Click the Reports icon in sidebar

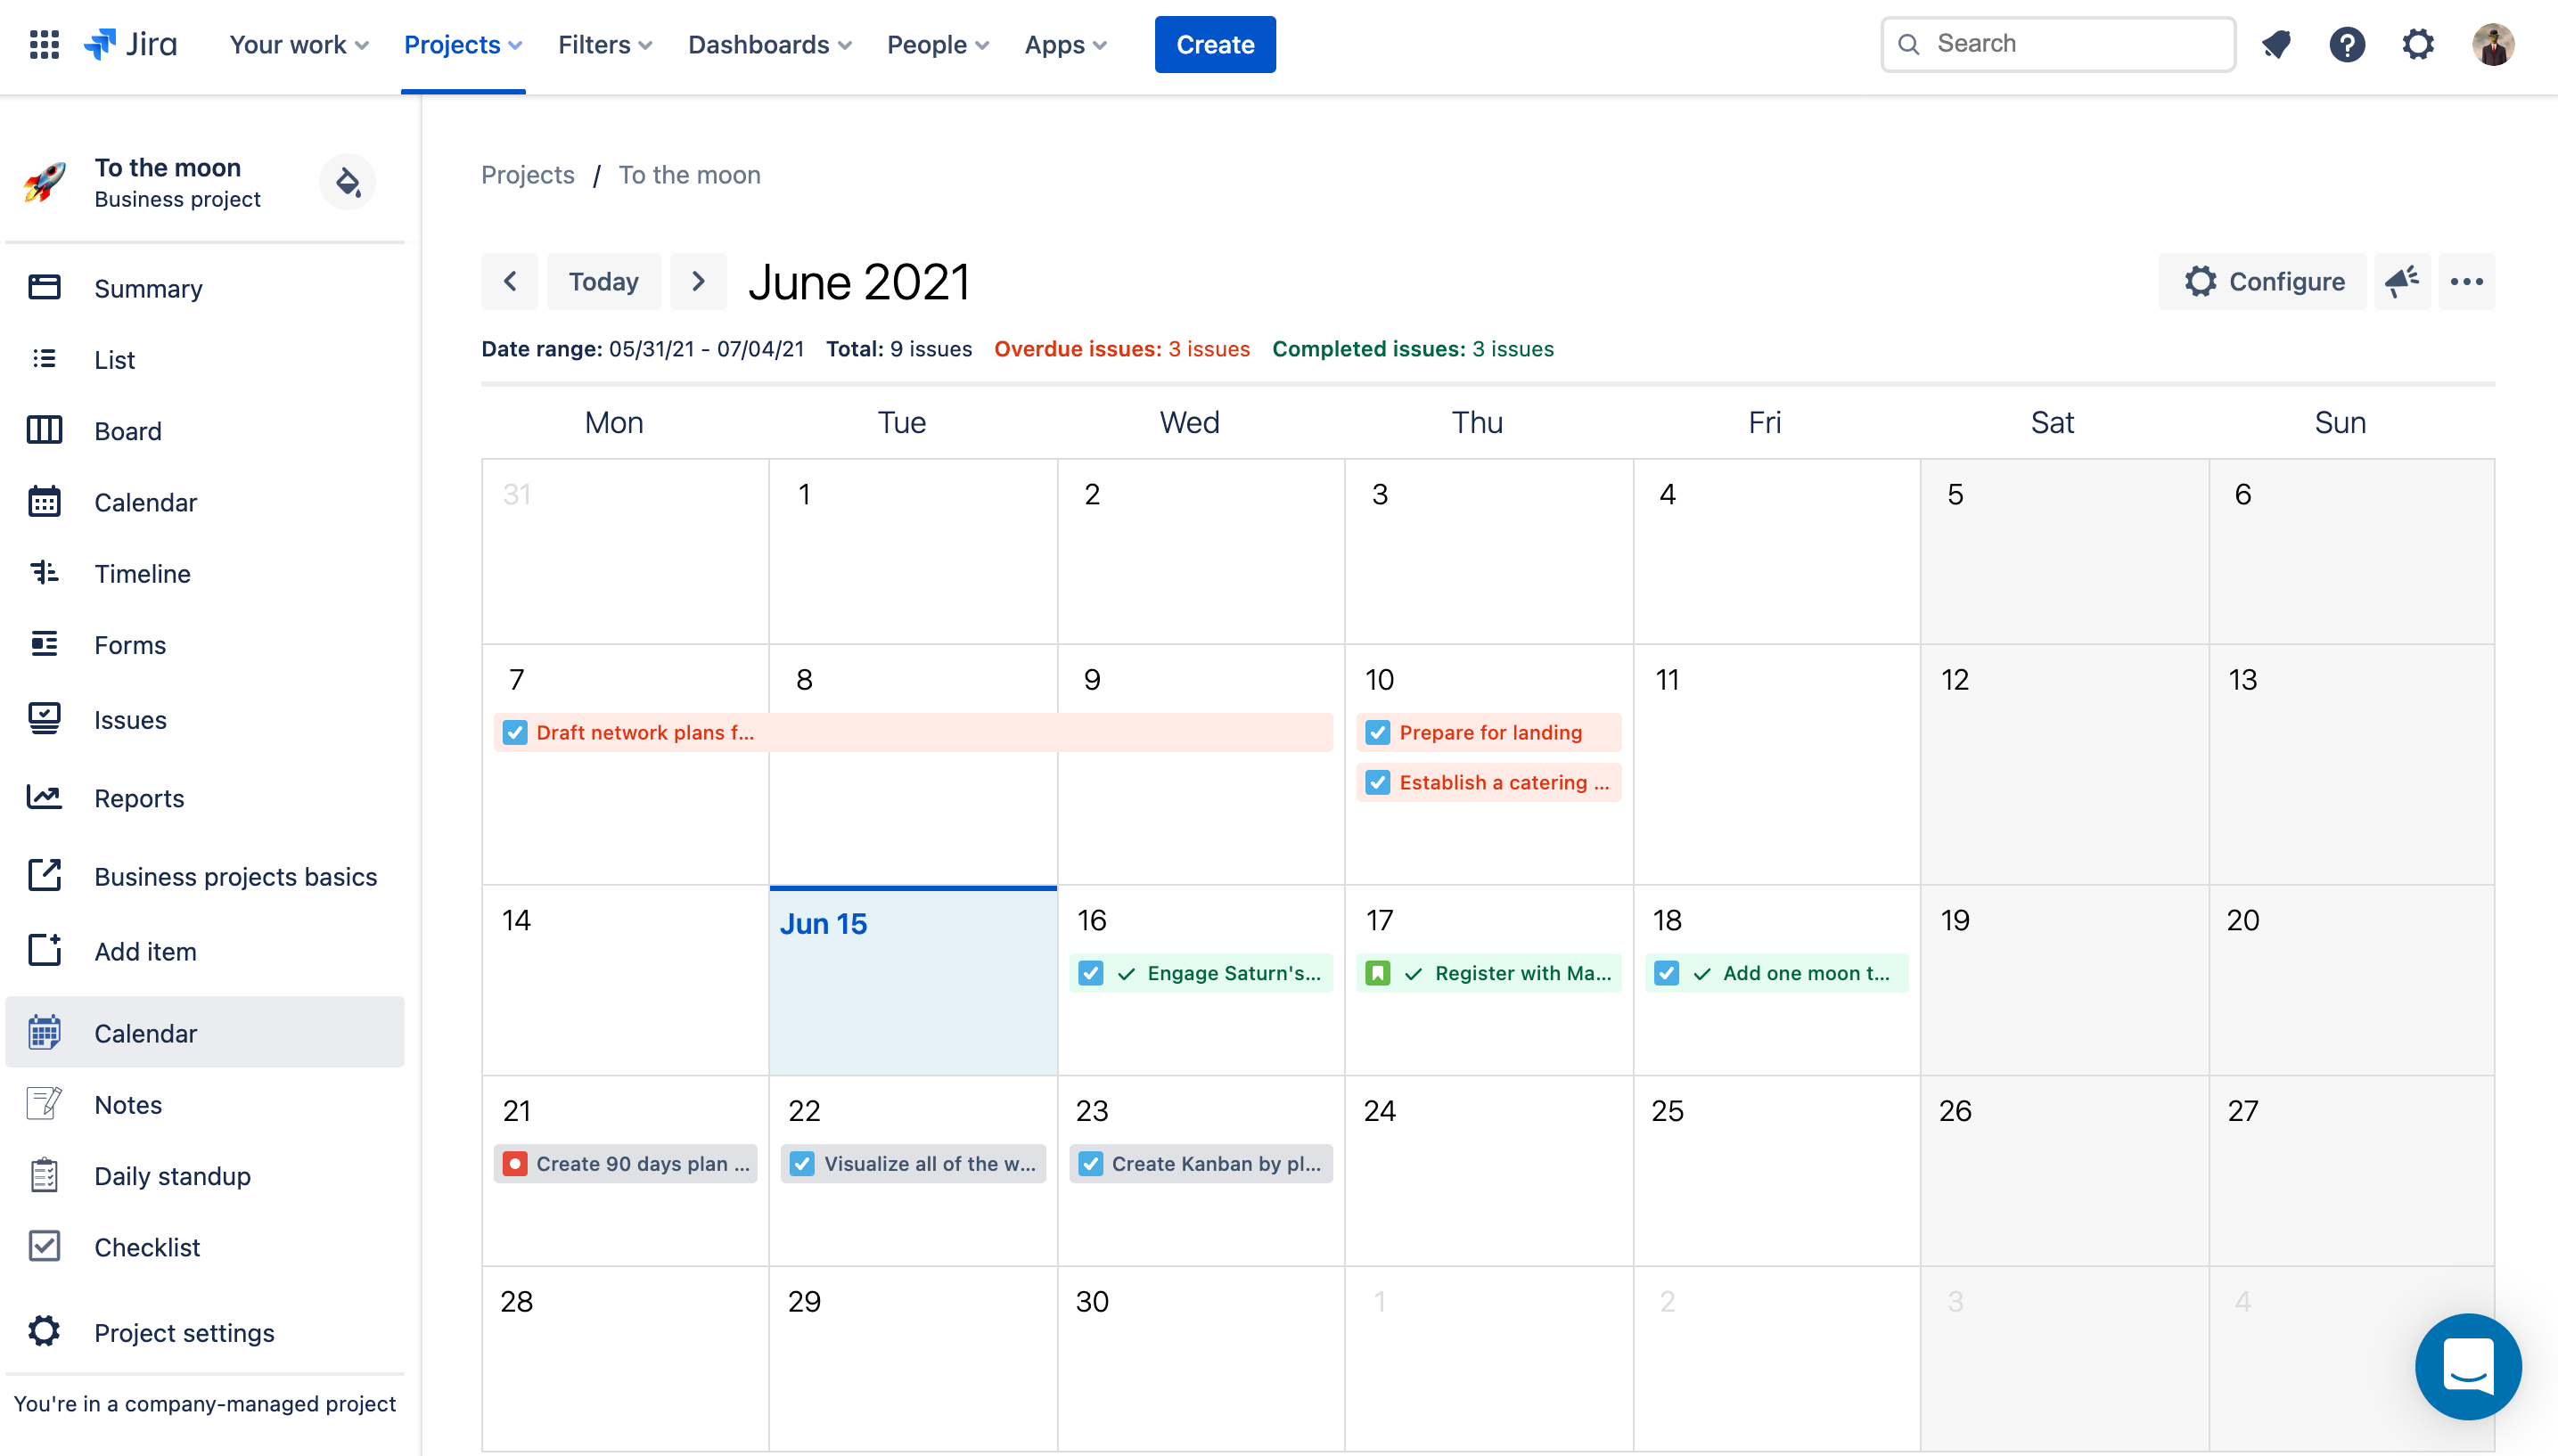click(44, 798)
